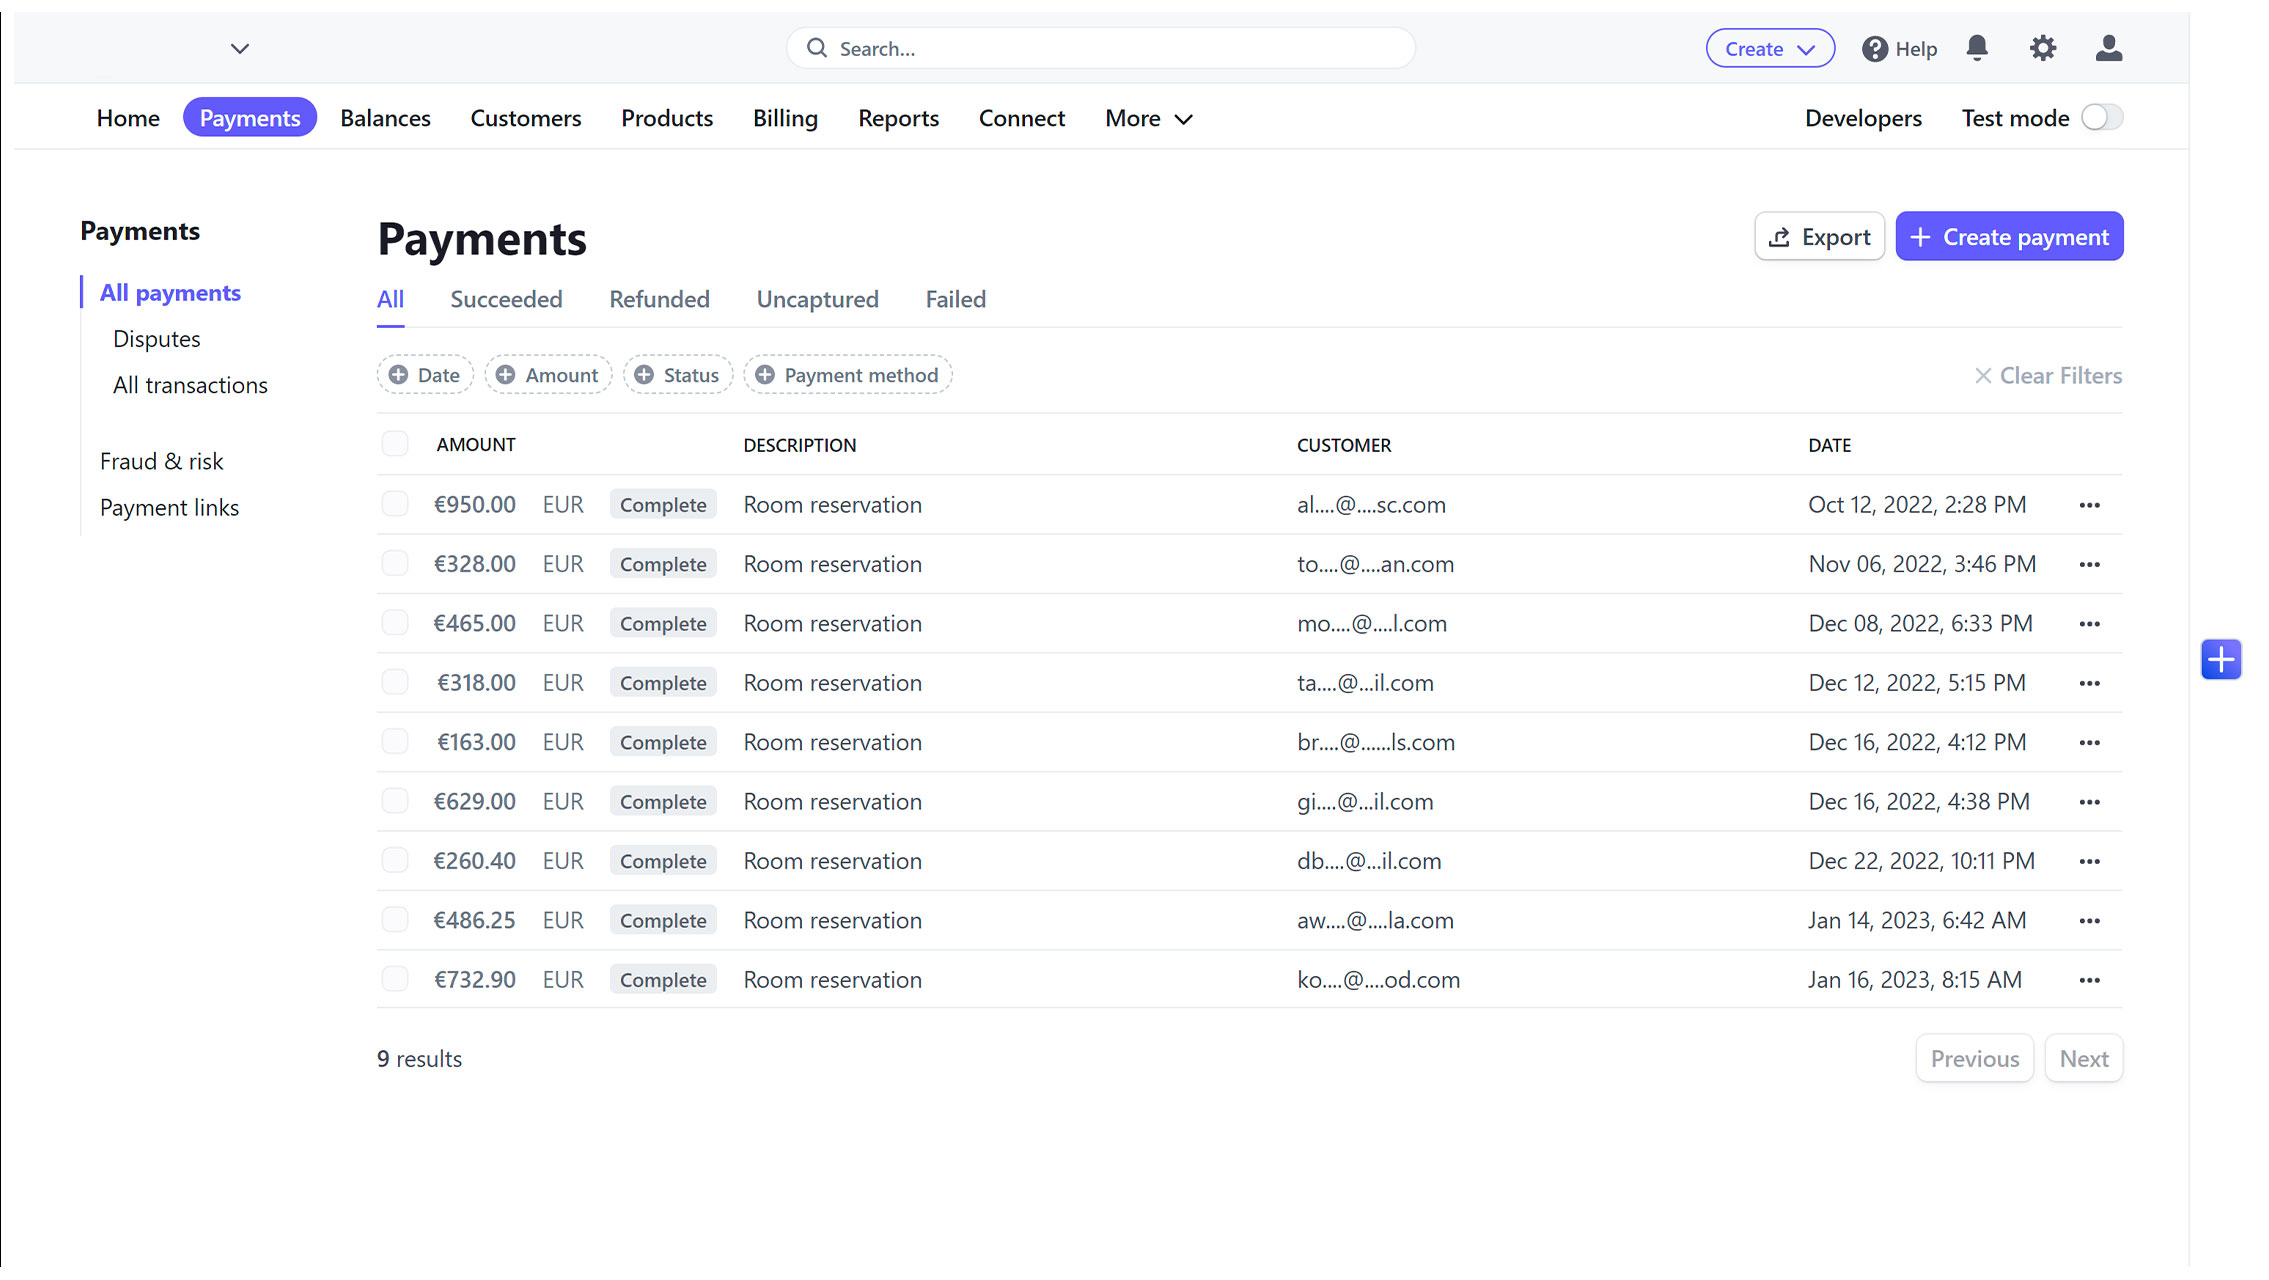Expand the More navigation menu
This screenshot has height=1280, width=2269.
click(1149, 118)
